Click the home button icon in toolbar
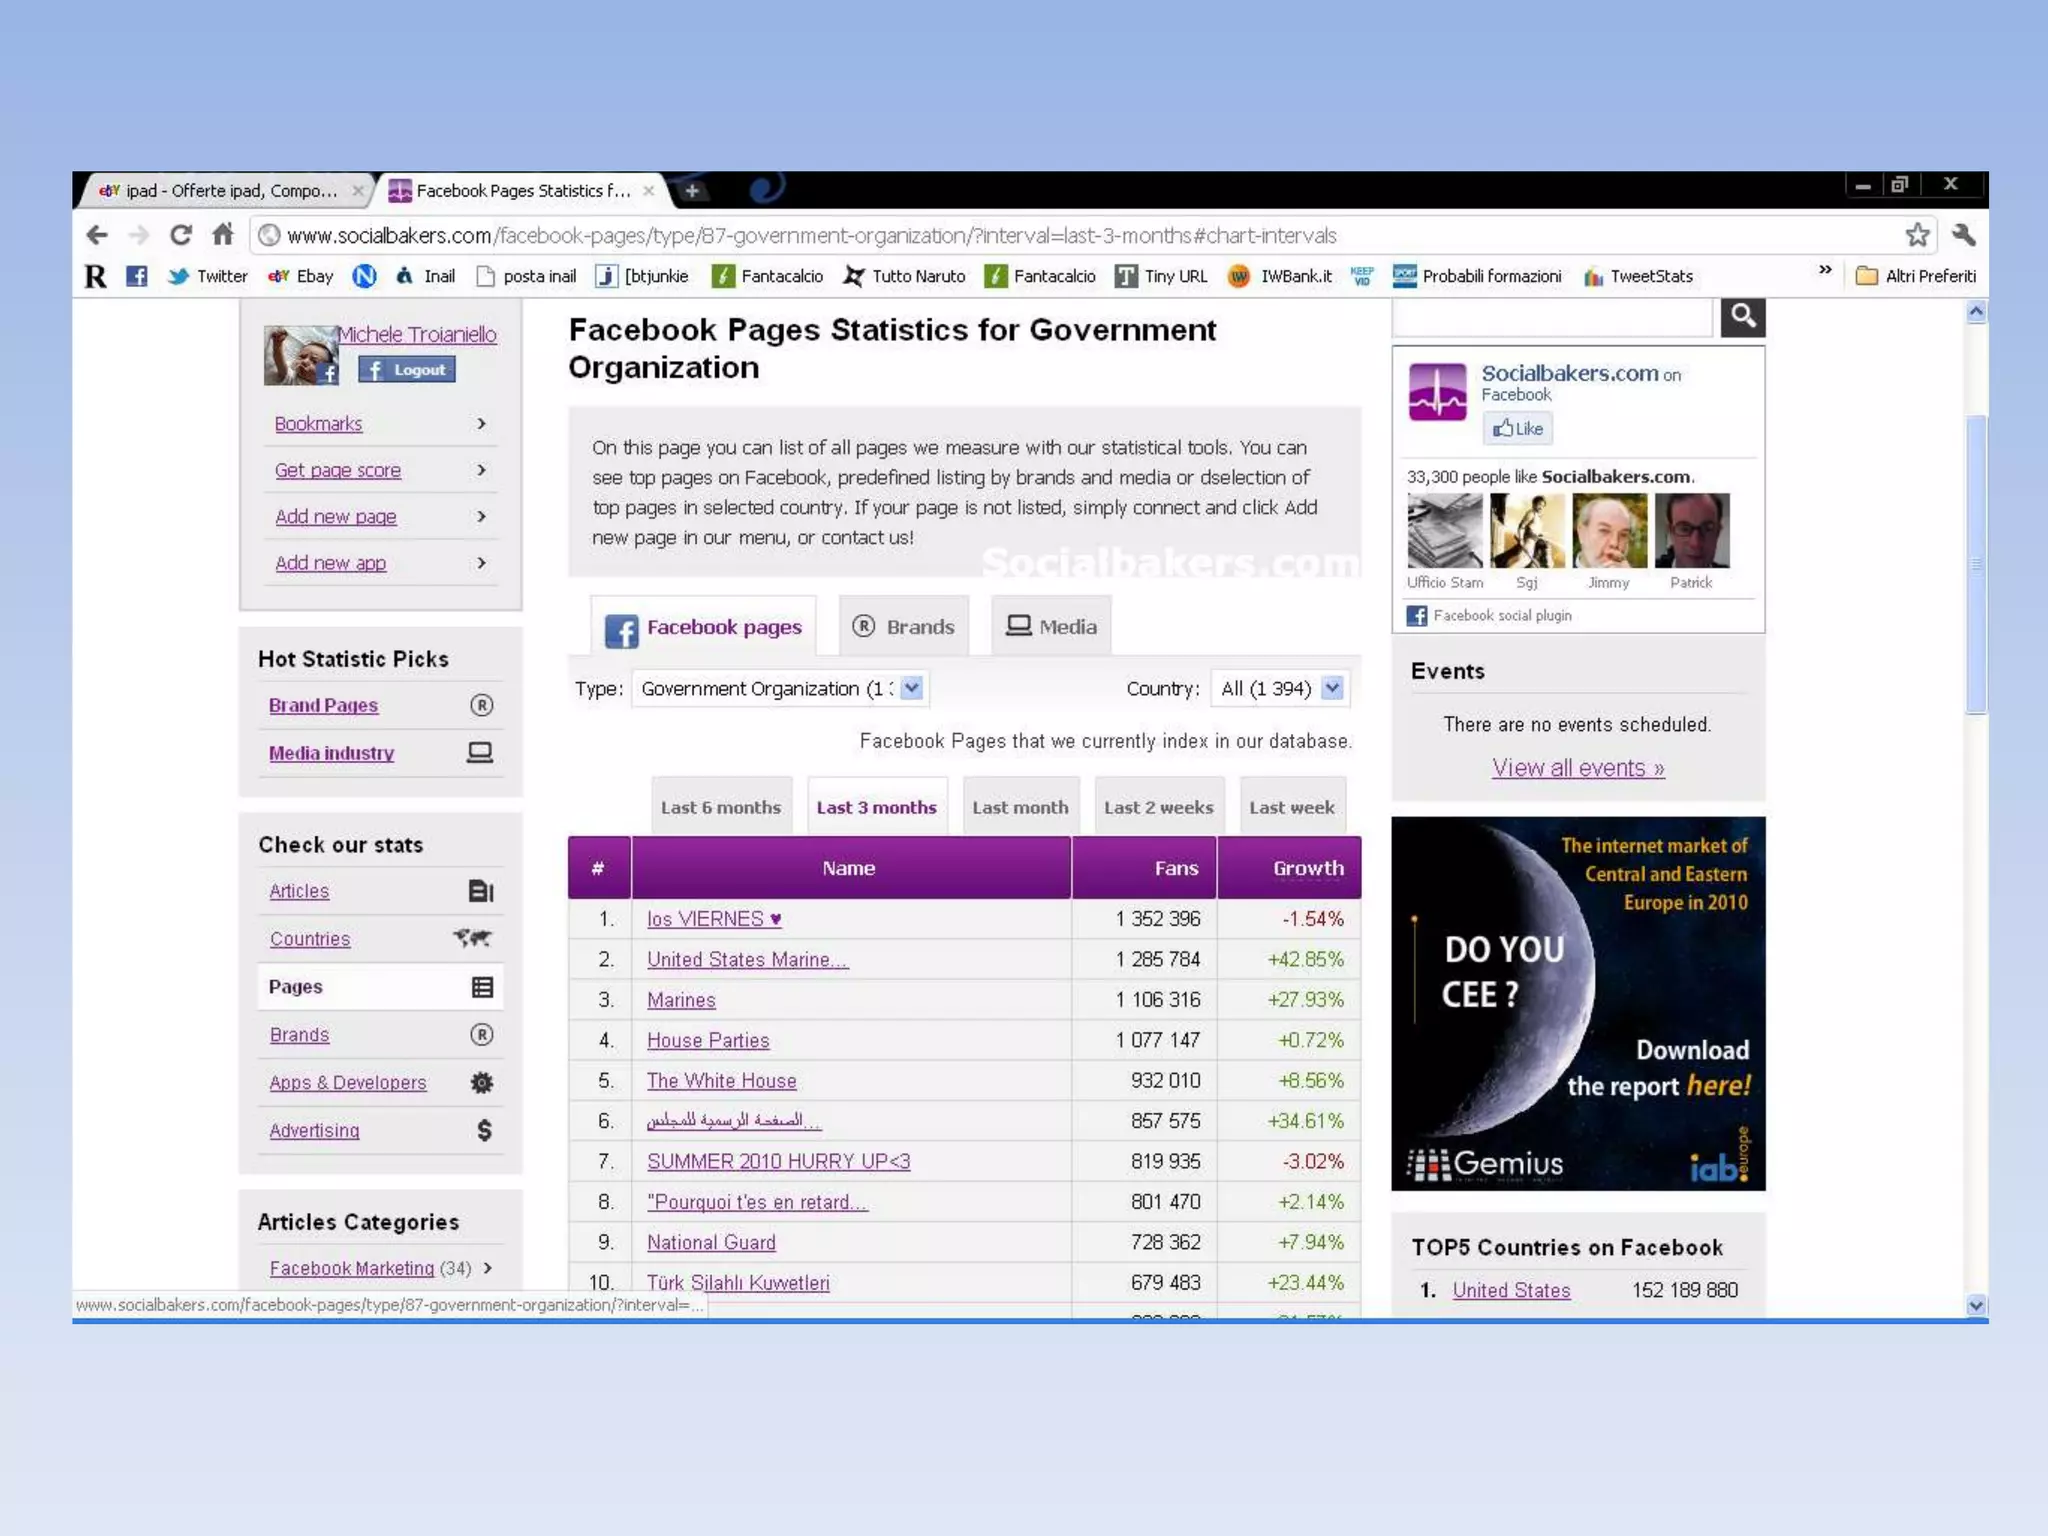 [223, 235]
